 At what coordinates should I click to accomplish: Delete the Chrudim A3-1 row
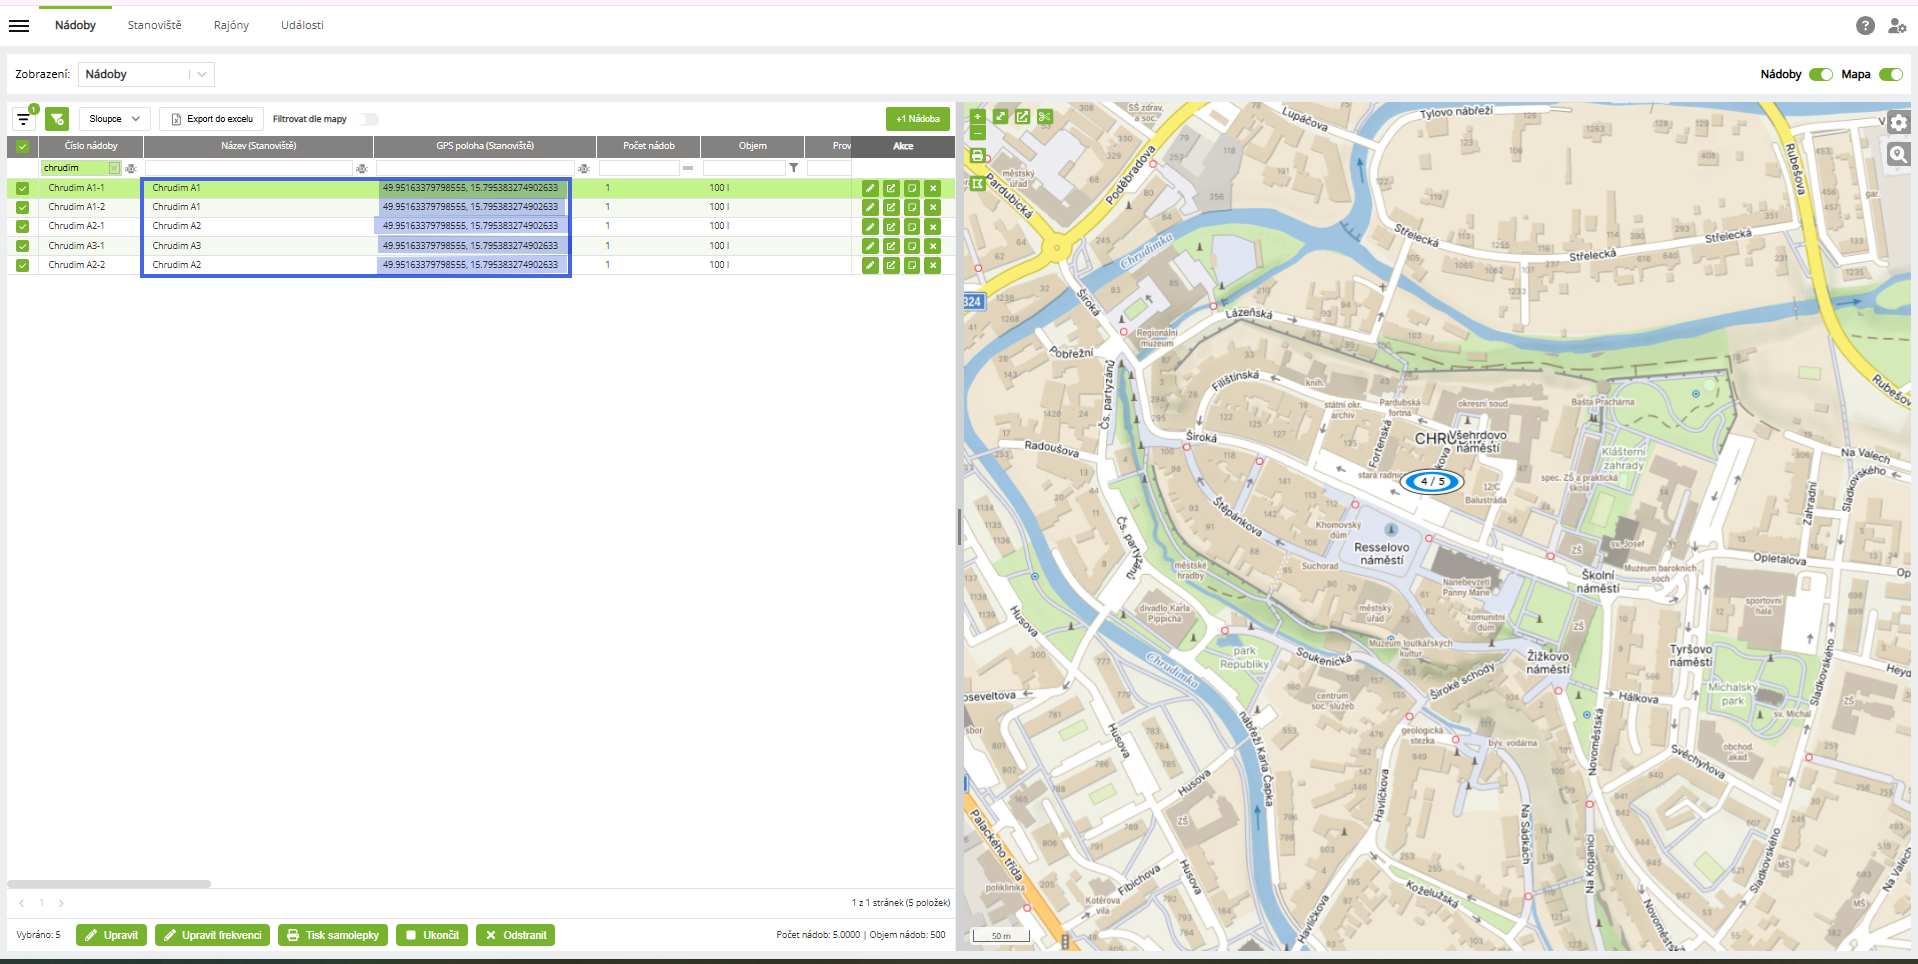pos(933,246)
